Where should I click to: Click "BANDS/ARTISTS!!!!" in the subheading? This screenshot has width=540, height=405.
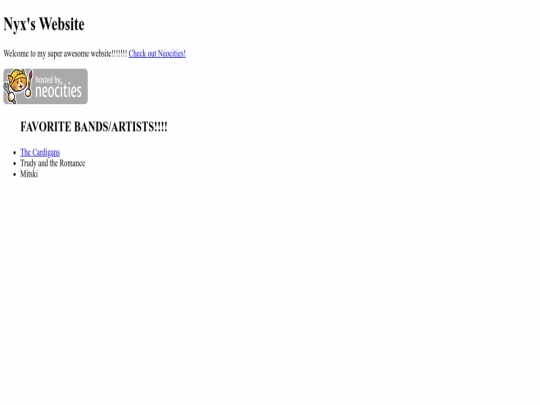[x=121, y=127]
